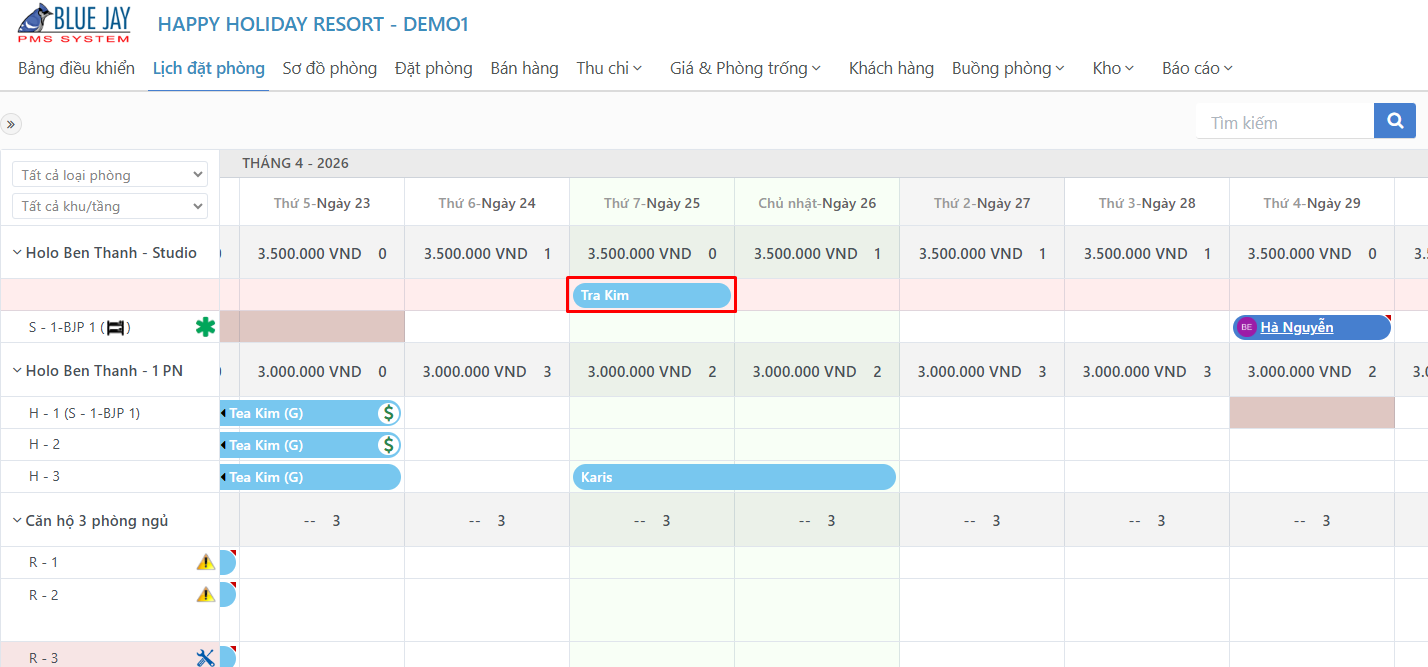This screenshot has width=1428, height=667.
Task: Click the partial booking bar on R - 1
Action: click(x=228, y=563)
